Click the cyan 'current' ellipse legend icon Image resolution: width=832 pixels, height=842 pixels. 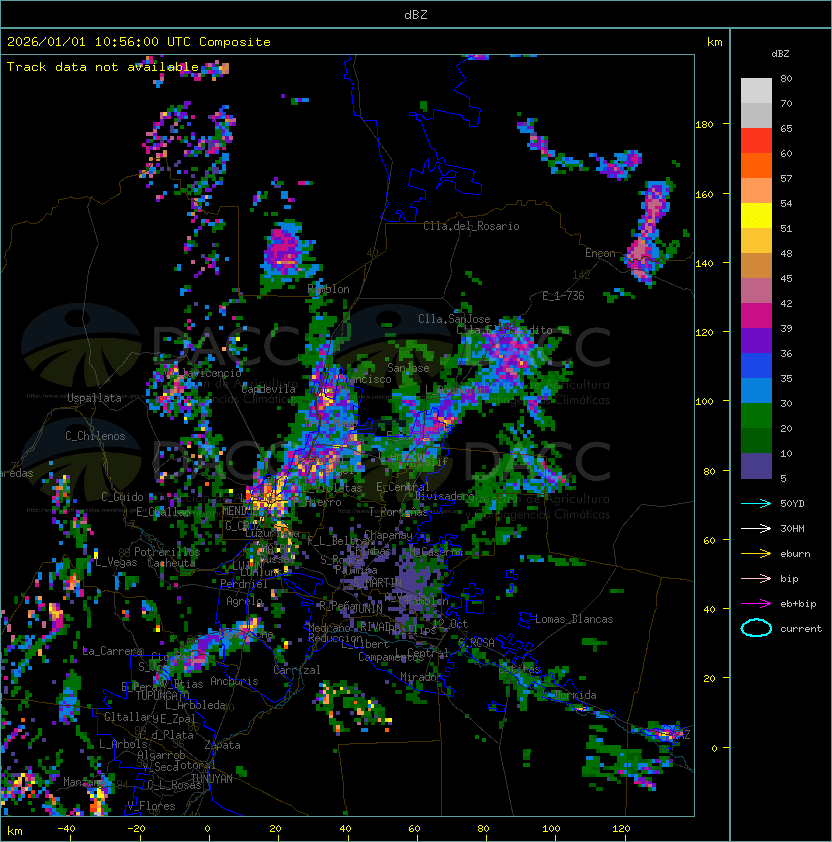coord(756,628)
